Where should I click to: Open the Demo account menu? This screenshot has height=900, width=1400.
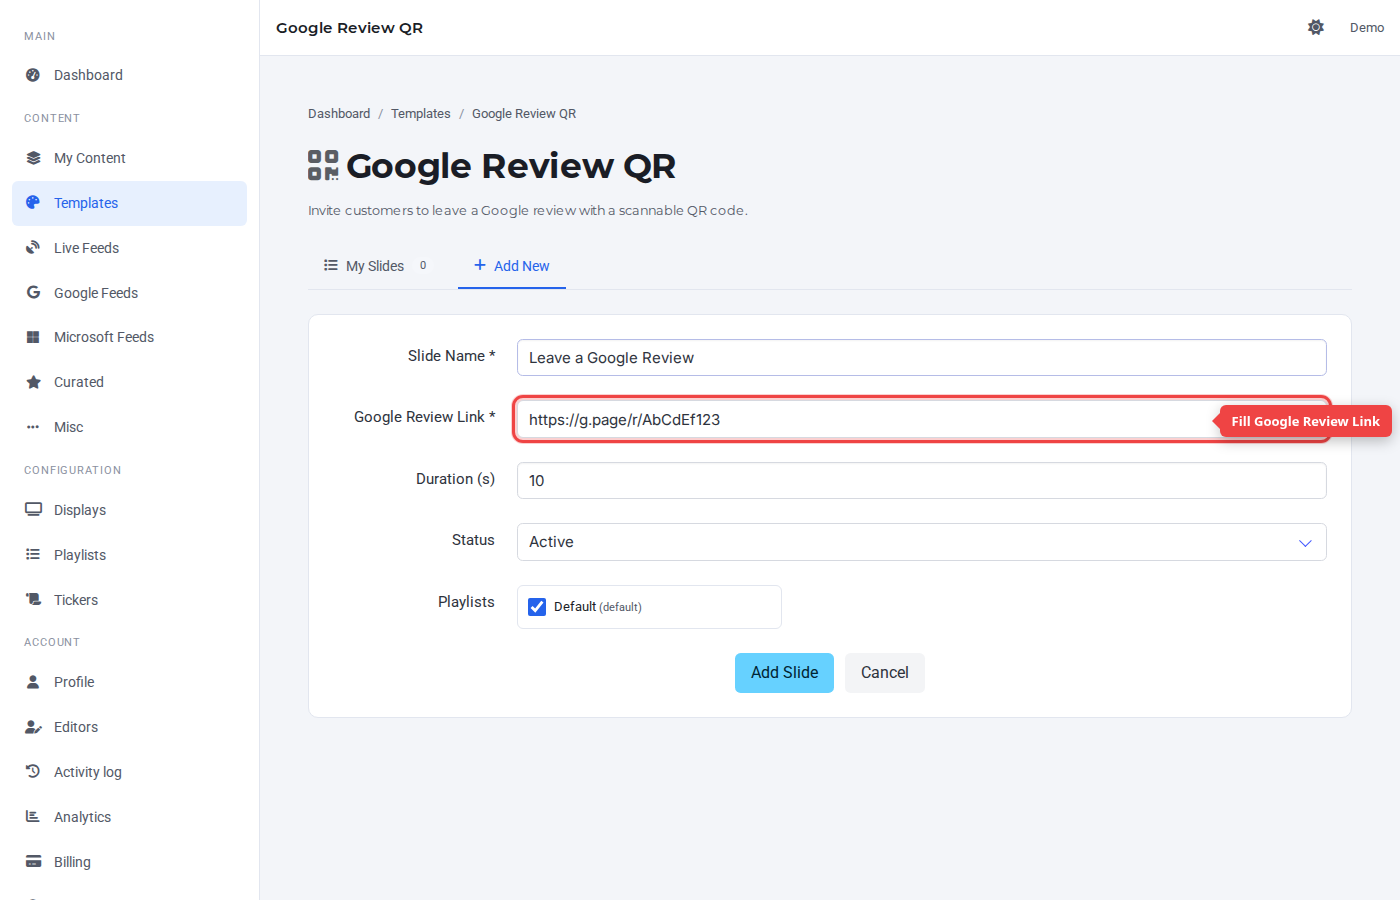point(1366,27)
